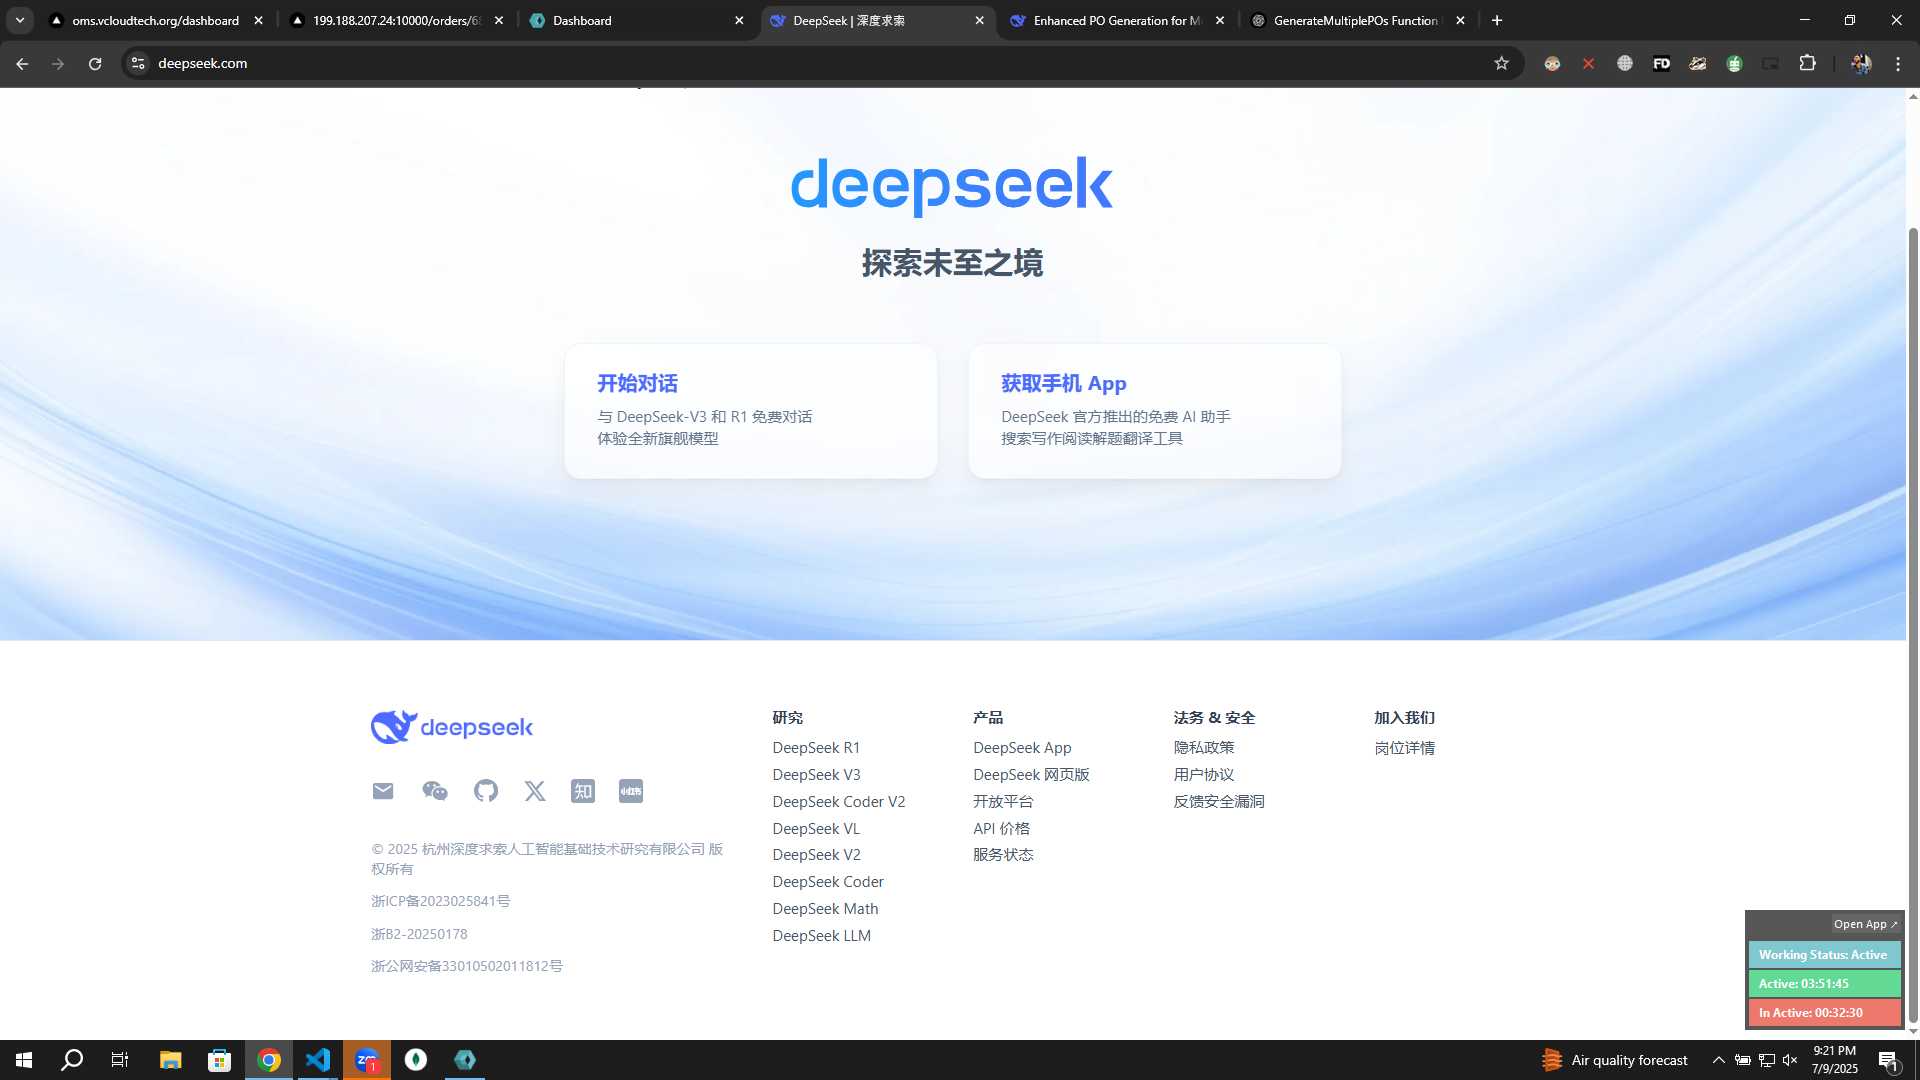The height and width of the screenshot is (1080, 1920).
Task: Bookmark this page with star icon
Action: point(1501,63)
